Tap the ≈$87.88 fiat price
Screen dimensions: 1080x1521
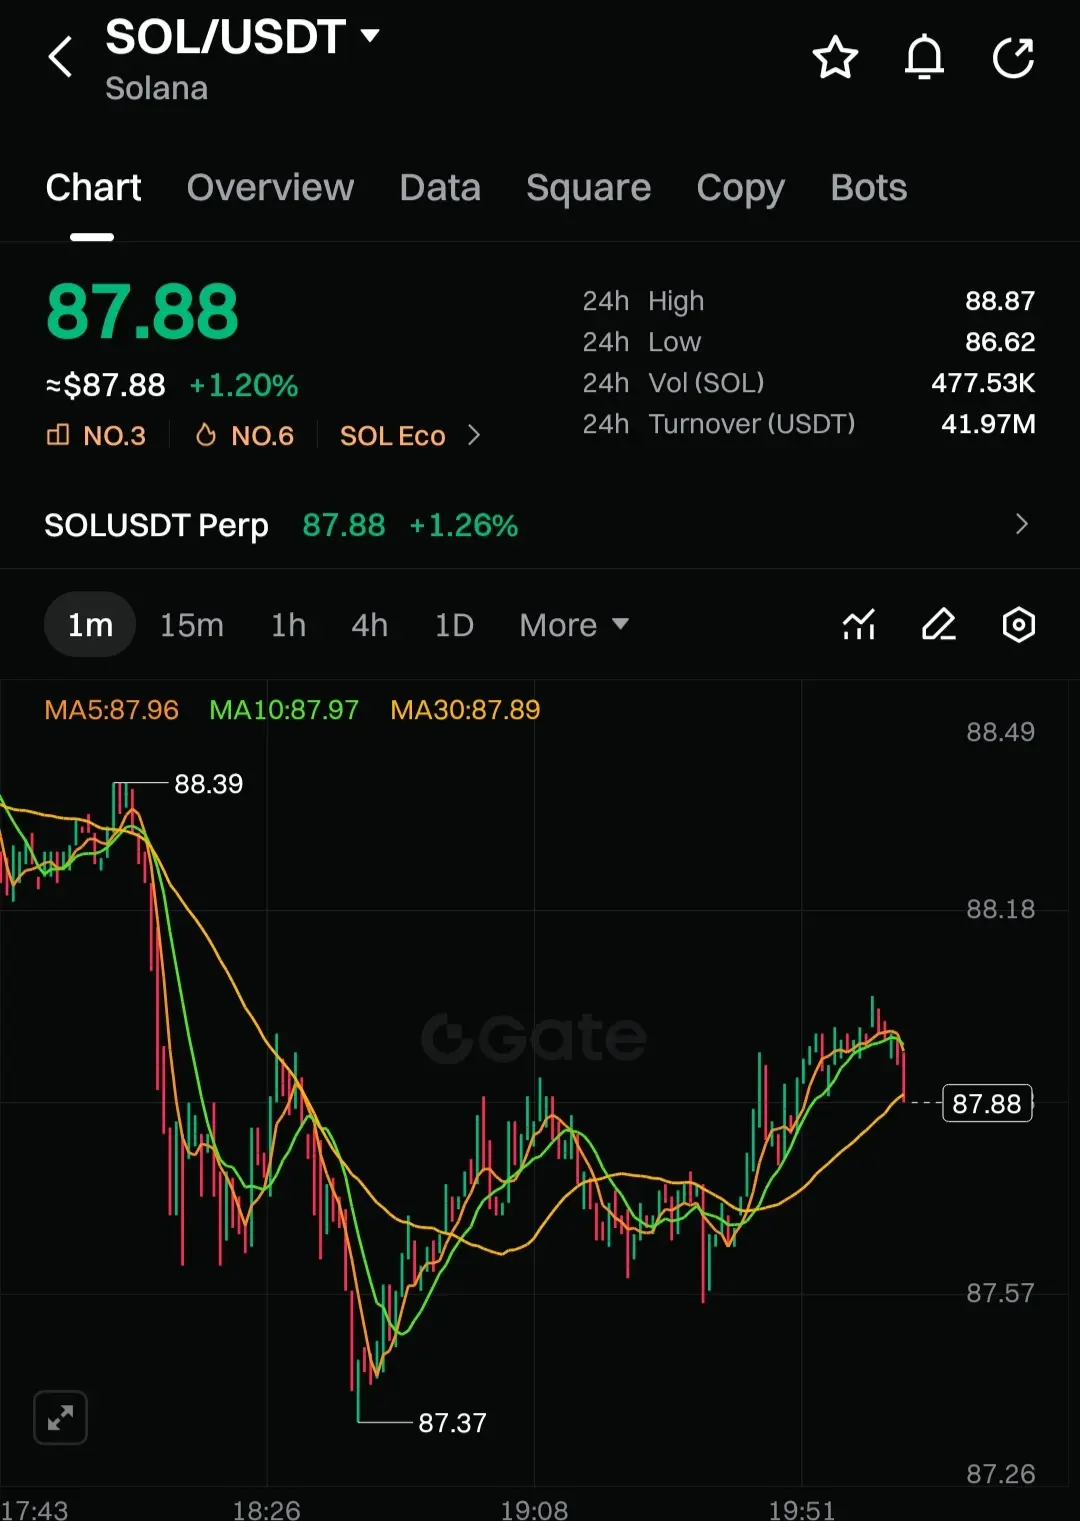coord(105,385)
